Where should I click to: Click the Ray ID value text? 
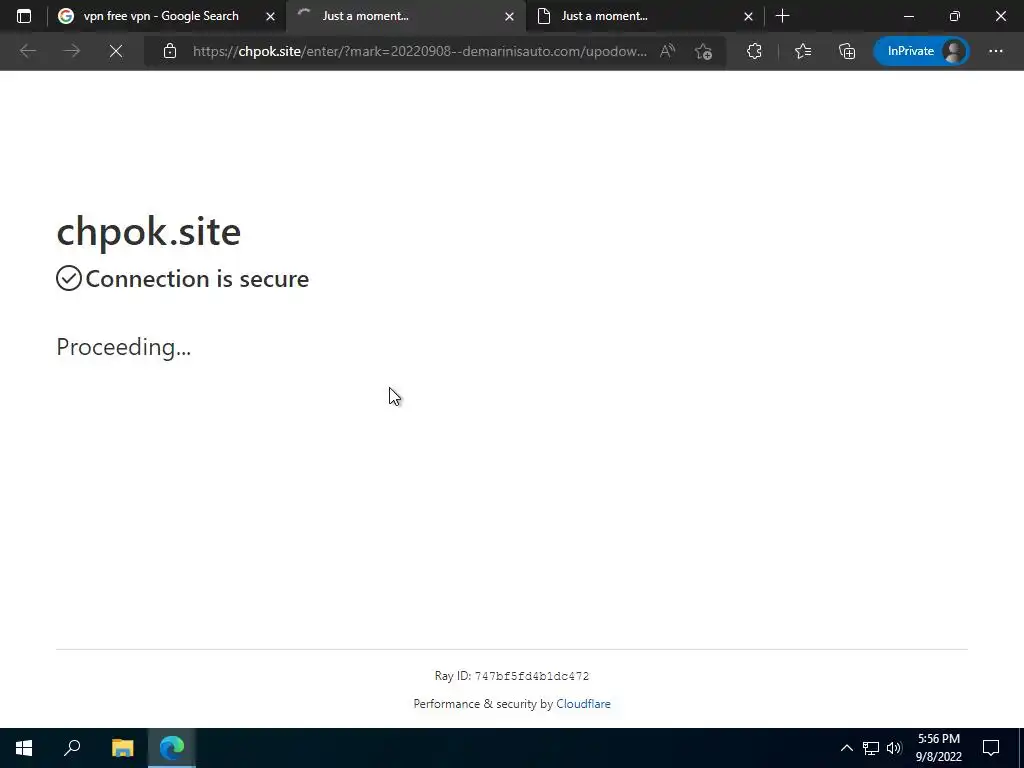point(532,677)
